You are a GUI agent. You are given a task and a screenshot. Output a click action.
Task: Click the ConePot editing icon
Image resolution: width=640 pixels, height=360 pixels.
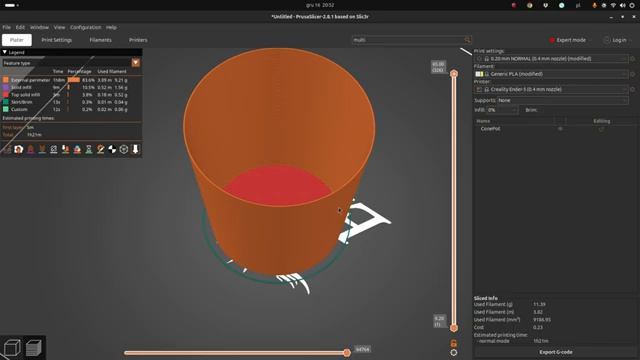coord(601,129)
